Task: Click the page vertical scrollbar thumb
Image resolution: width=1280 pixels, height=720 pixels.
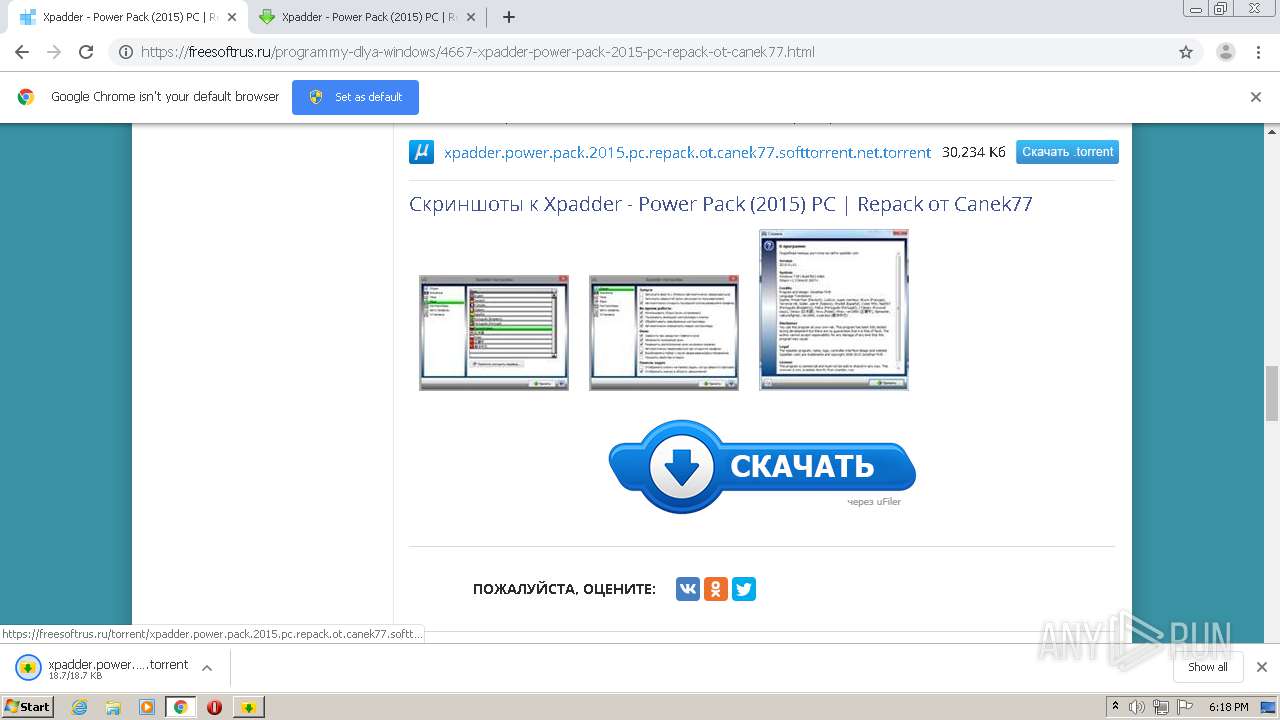Action: click(1272, 394)
